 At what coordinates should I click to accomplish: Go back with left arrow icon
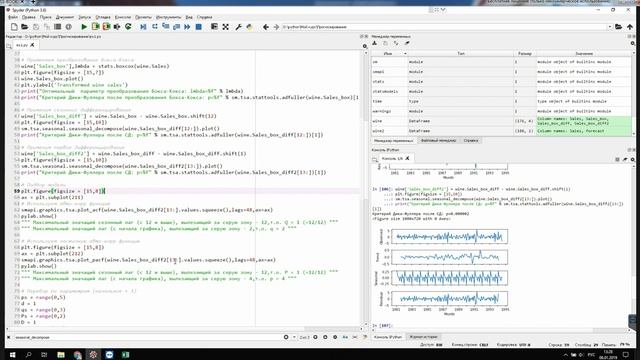click(x=266, y=27)
